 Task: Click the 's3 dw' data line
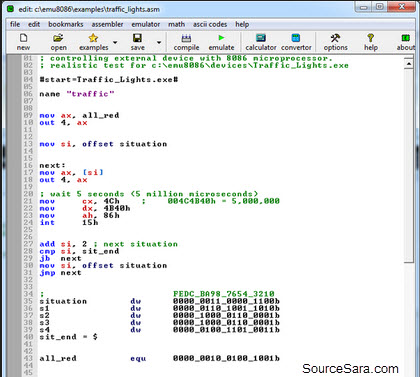click(x=159, y=323)
